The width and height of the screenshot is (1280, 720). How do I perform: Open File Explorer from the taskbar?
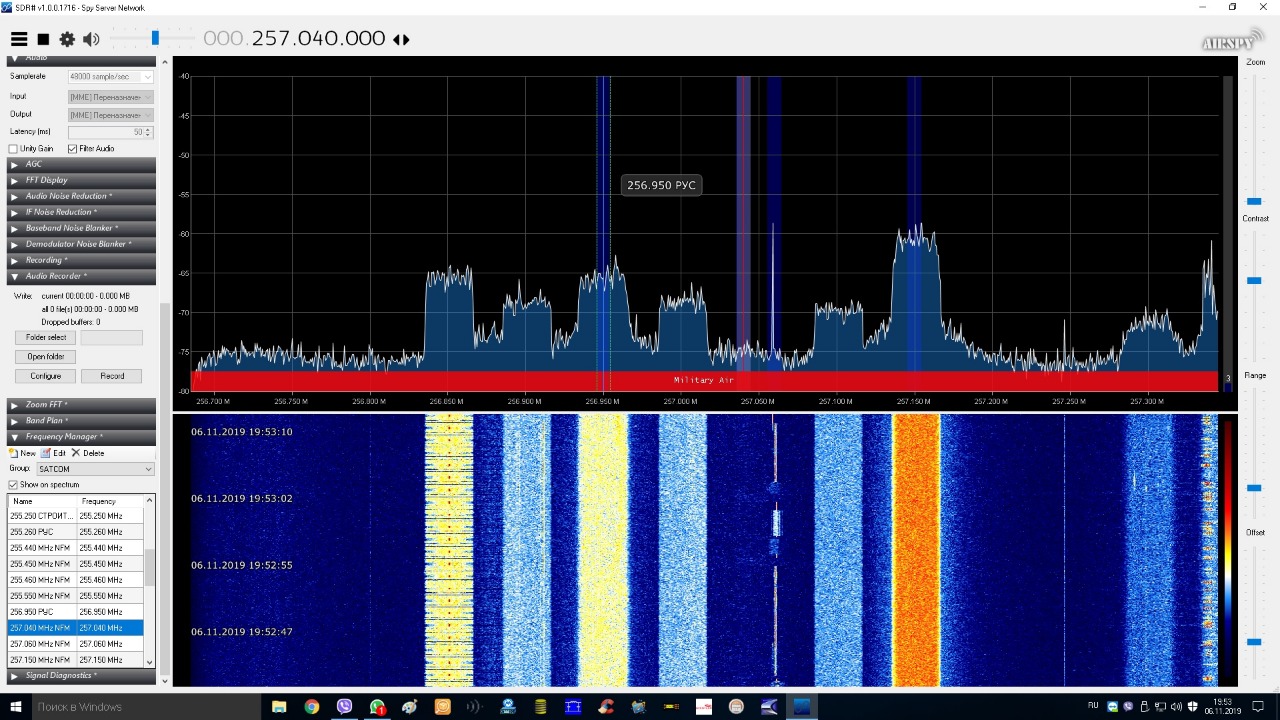(279, 707)
